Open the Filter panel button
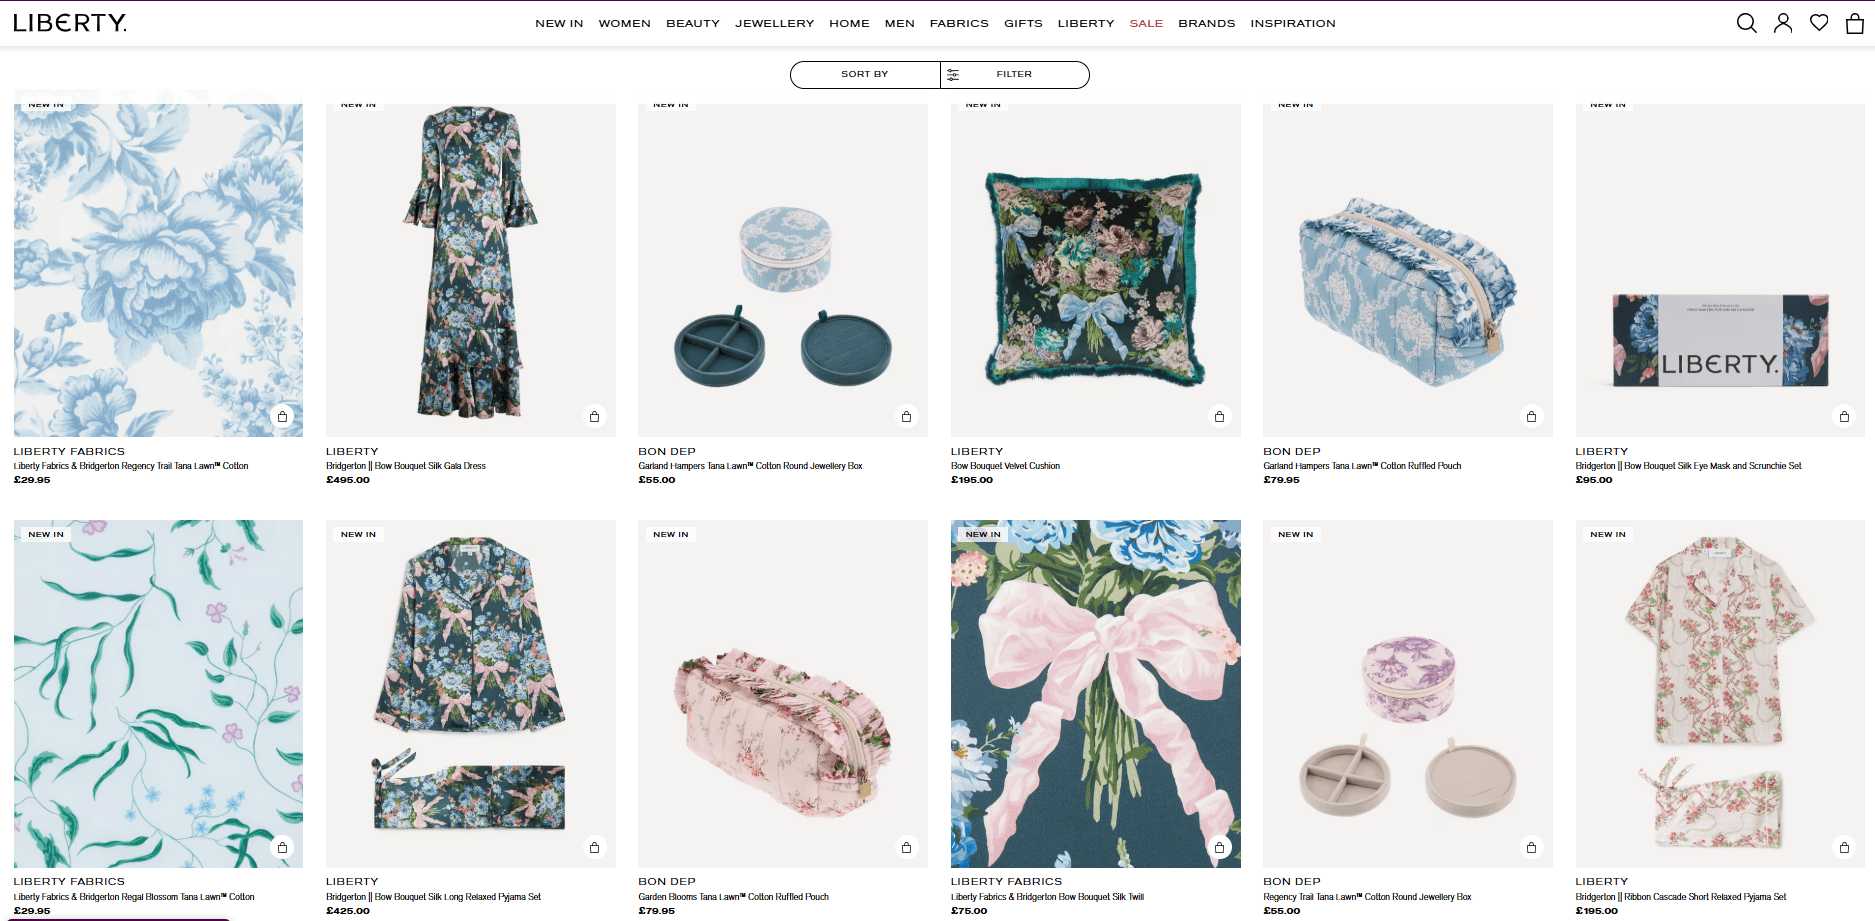Screen dimensions: 1875x921 [1015, 75]
